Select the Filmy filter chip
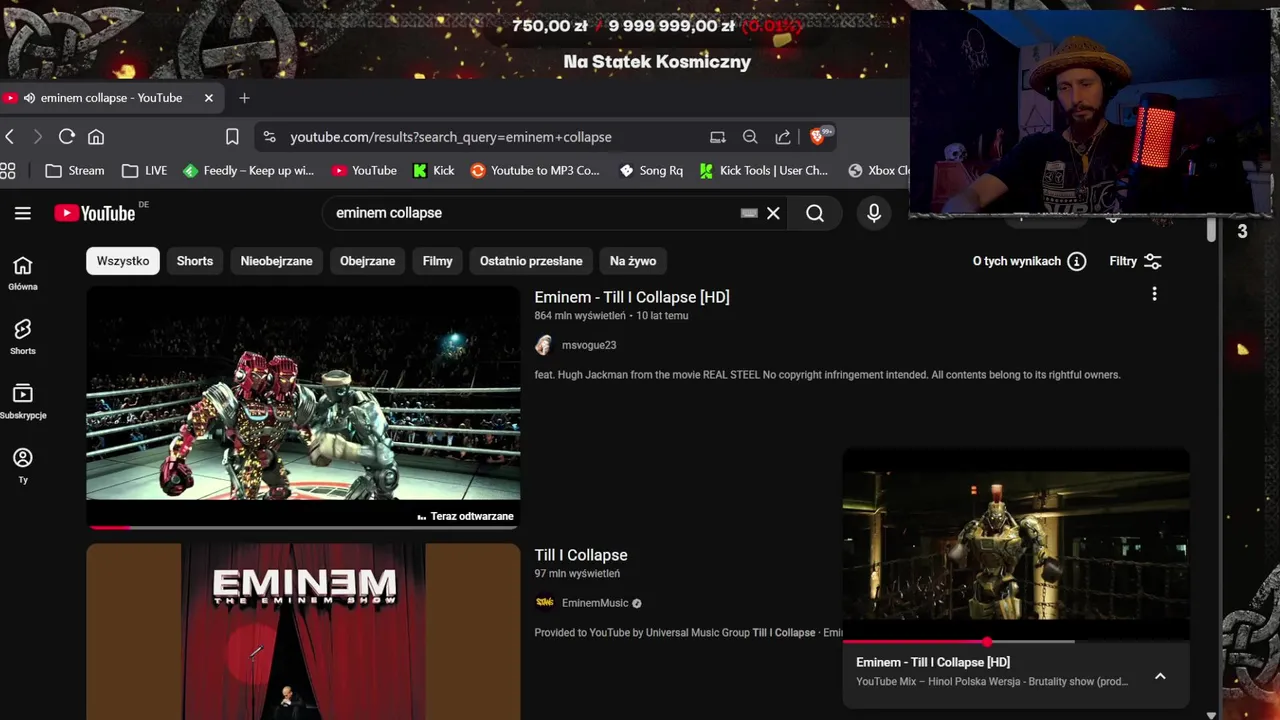Viewport: 1280px width, 720px height. coord(437,261)
